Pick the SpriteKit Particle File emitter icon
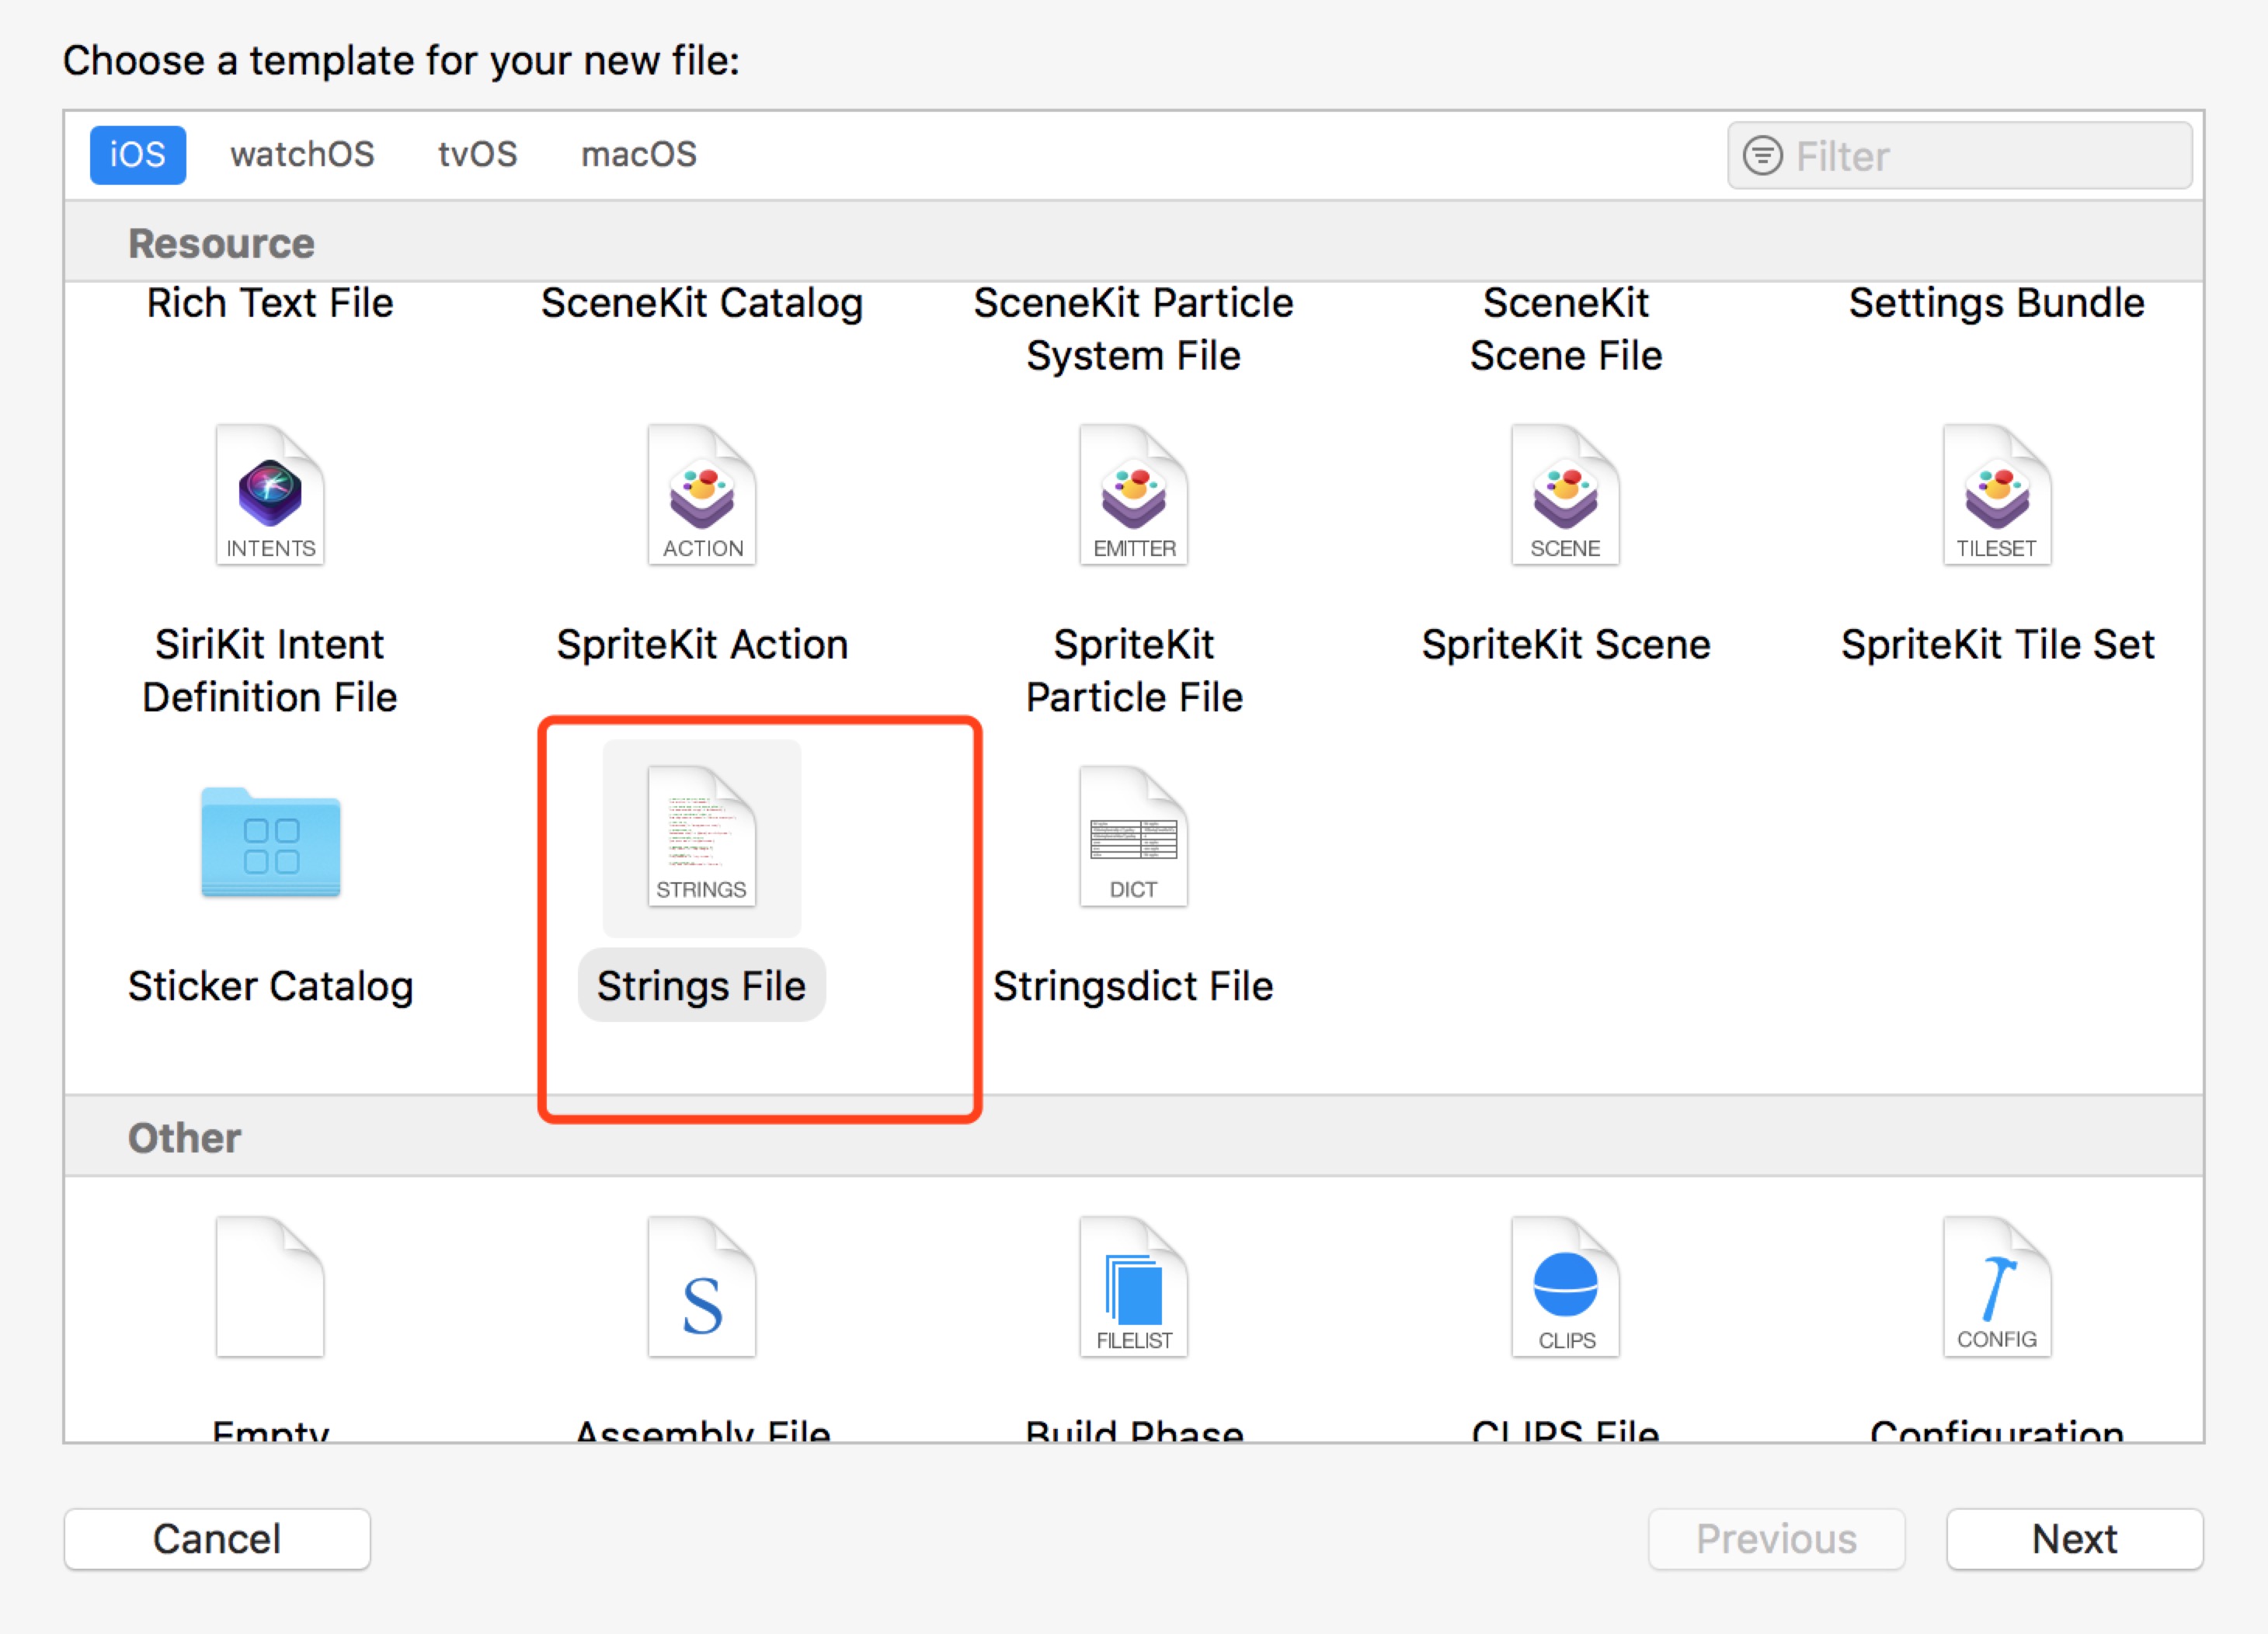The image size is (2268, 1634). click(x=1133, y=496)
